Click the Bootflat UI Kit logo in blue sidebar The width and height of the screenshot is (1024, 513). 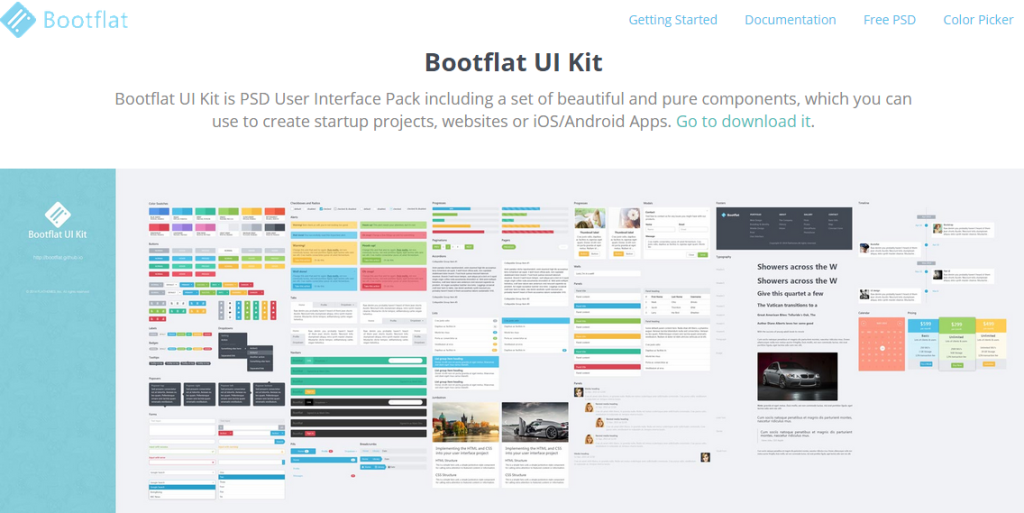pyautogui.click(x=57, y=215)
